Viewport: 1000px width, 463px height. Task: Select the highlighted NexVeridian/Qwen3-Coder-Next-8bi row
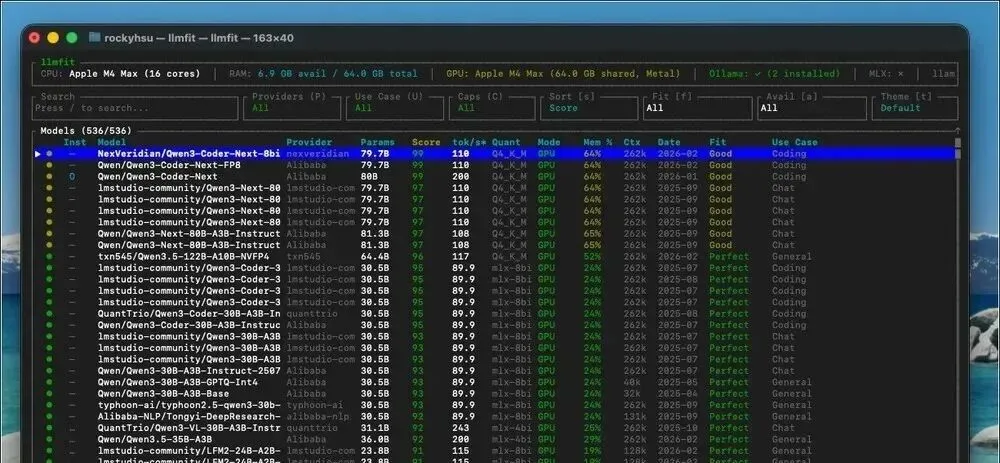pyautogui.click(x=496, y=154)
